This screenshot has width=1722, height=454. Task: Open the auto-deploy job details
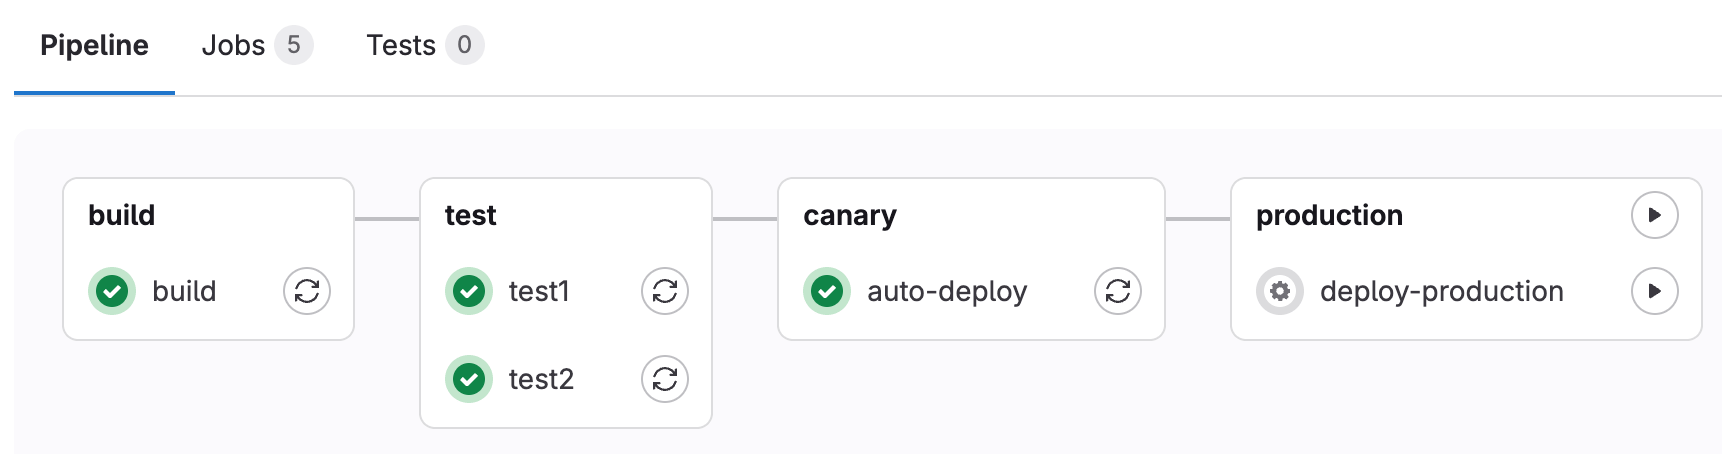click(x=947, y=291)
